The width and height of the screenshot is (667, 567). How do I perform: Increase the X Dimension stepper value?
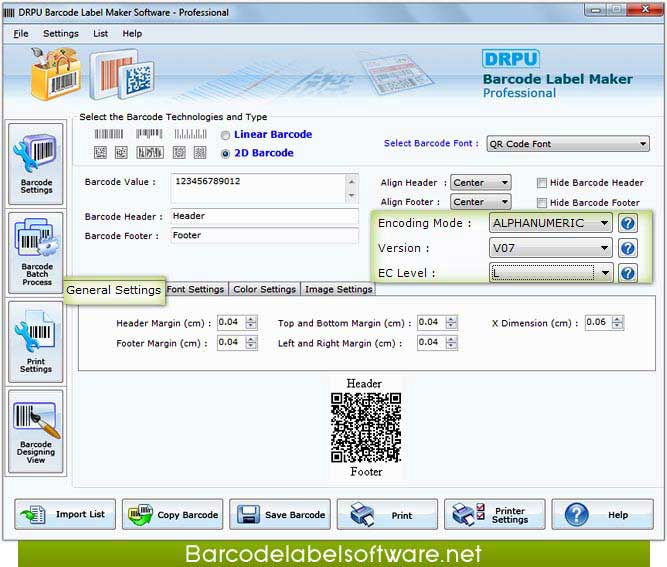(618, 319)
